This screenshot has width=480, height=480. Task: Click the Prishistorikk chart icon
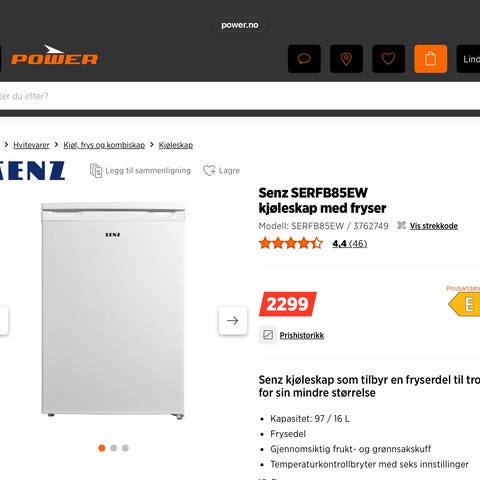[x=268, y=335]
